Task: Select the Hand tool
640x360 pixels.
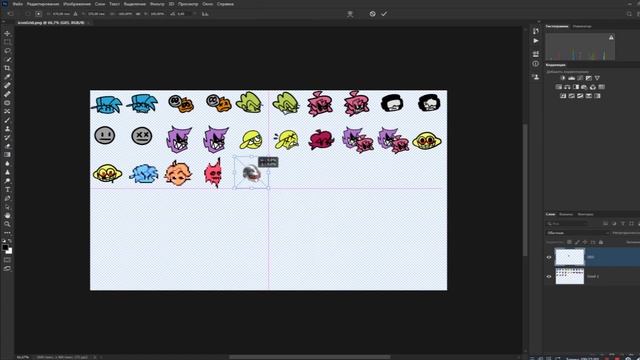Action: [x=7, y=216]
